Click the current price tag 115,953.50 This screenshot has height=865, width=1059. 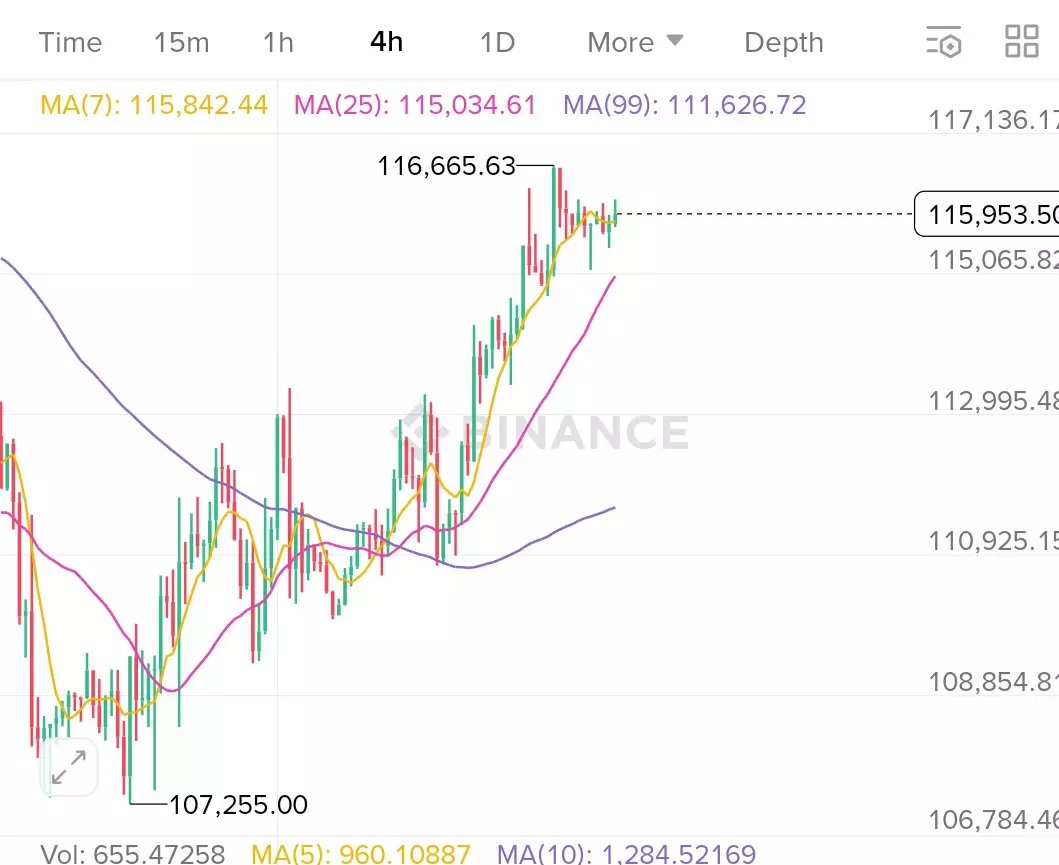[x=988, y=215]
